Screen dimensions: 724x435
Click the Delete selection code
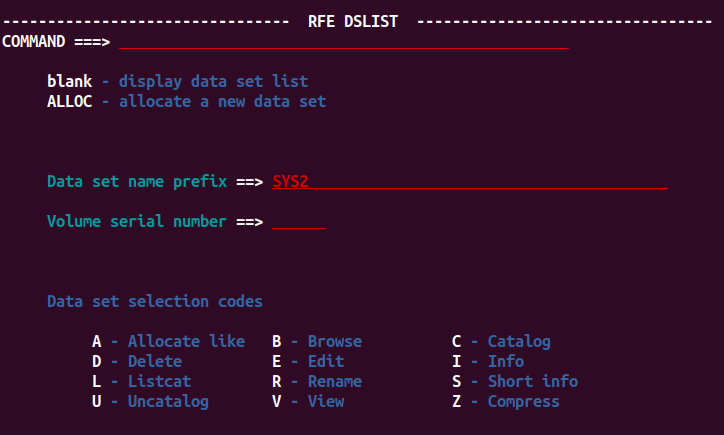(x=137, y=362)
